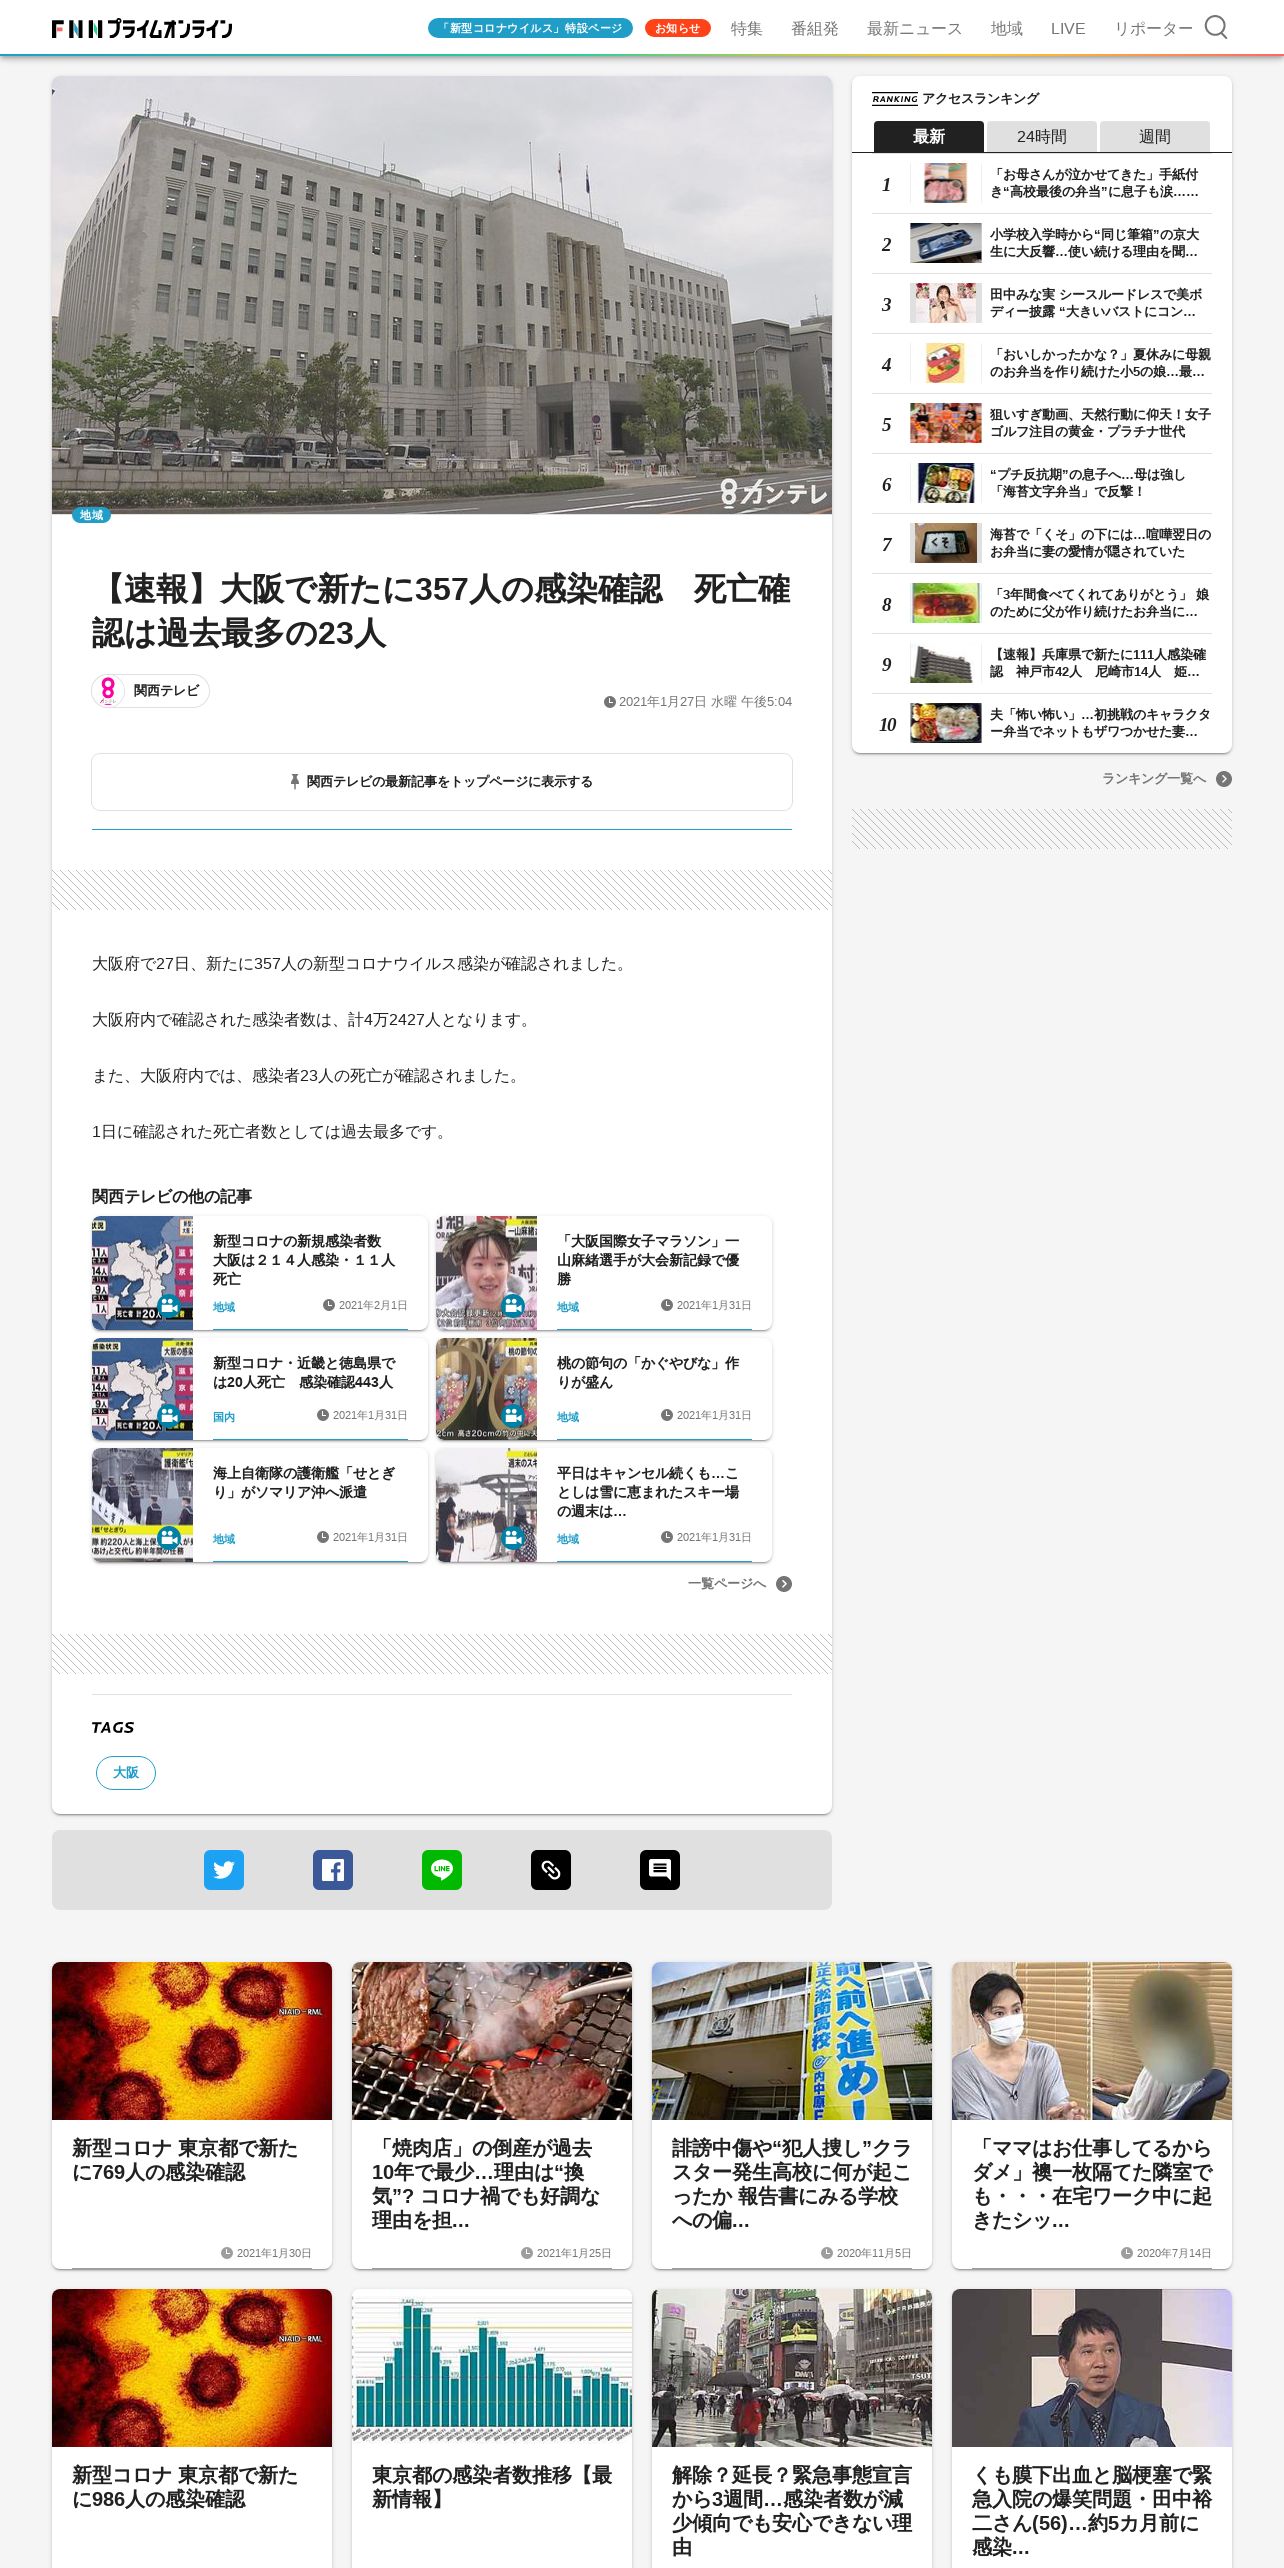Viewport: 1284px width, 2568px height.
Task: Click arrow icon beside 一覧ページへ
Action: coord(784,1584)
